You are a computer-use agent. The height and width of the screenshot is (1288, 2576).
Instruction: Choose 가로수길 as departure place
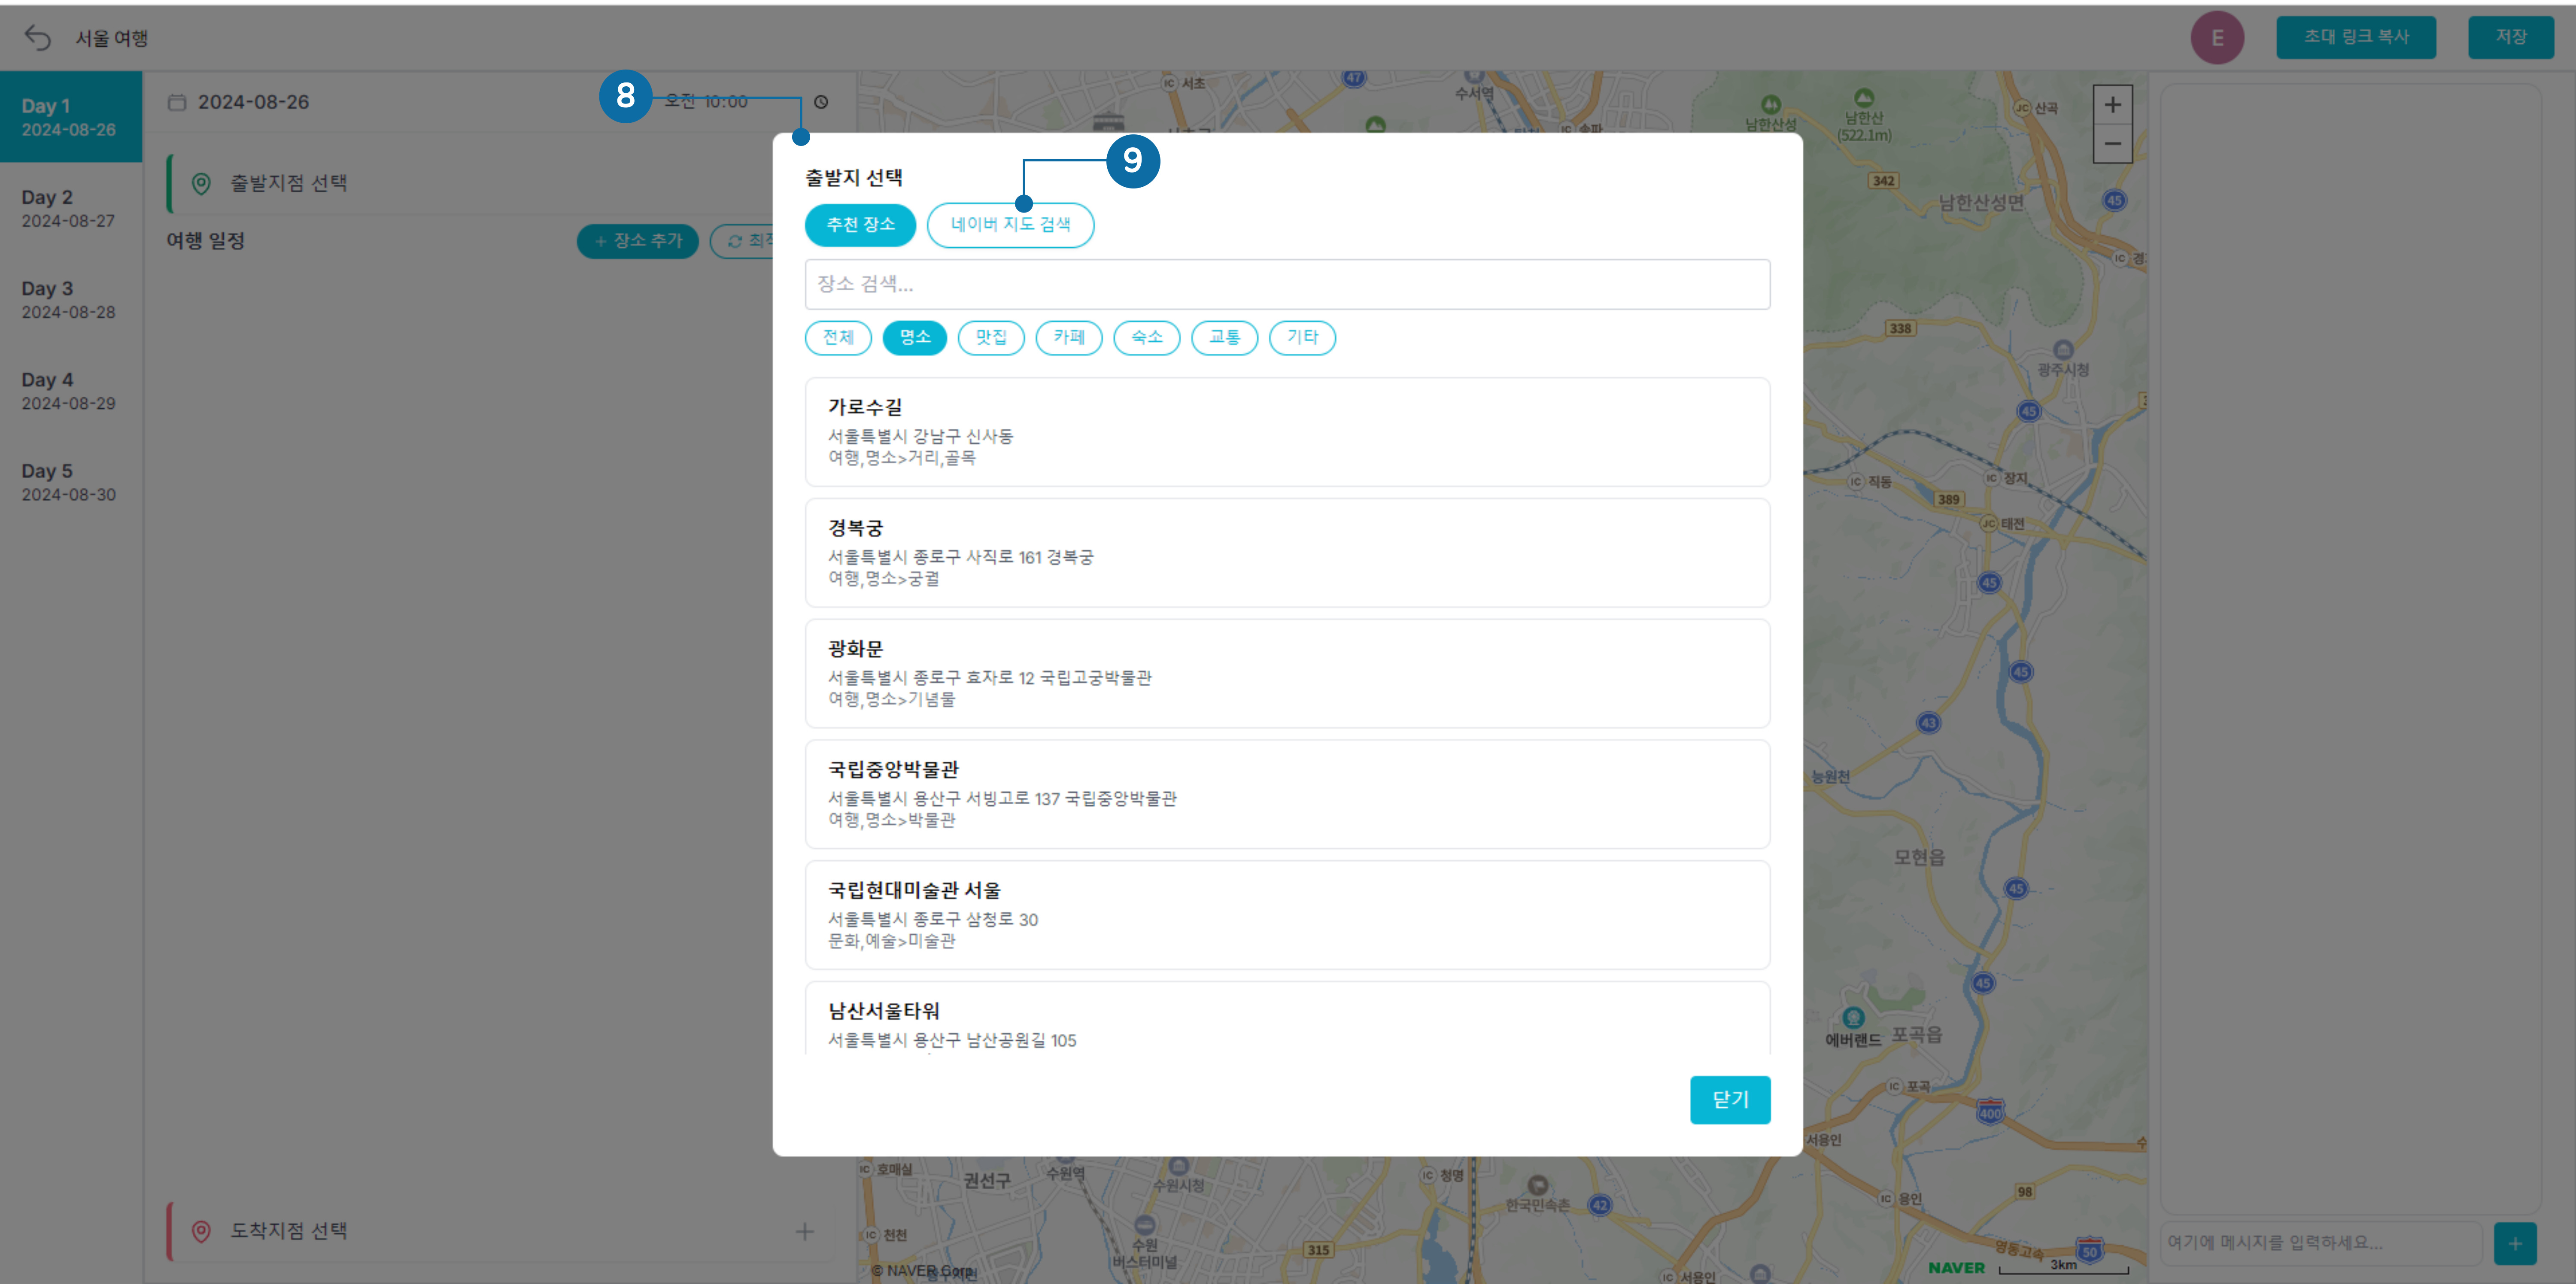tap(1287, 432)
